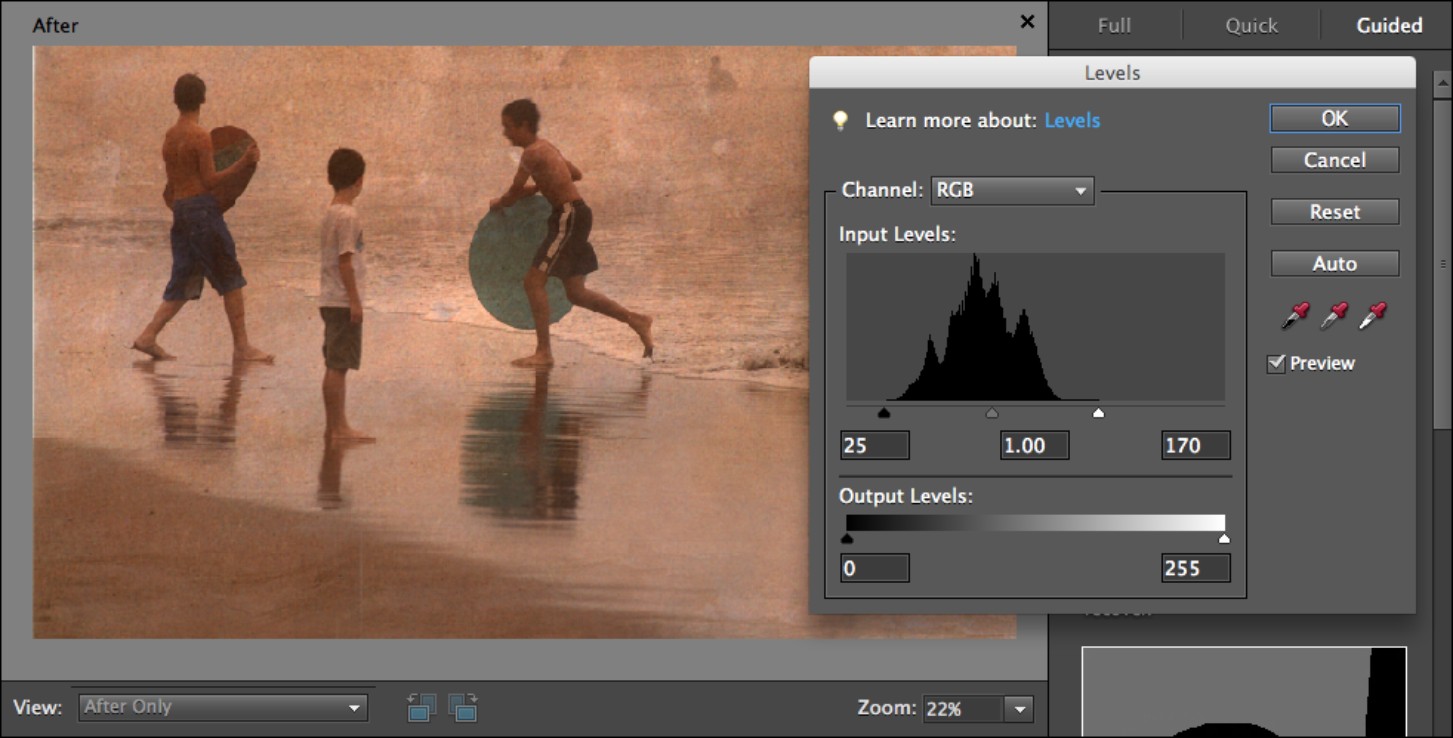The width and height of the screenshot is (1453, 738).
Task: Select the gray point eyedropper
Action: (1334, 316)
